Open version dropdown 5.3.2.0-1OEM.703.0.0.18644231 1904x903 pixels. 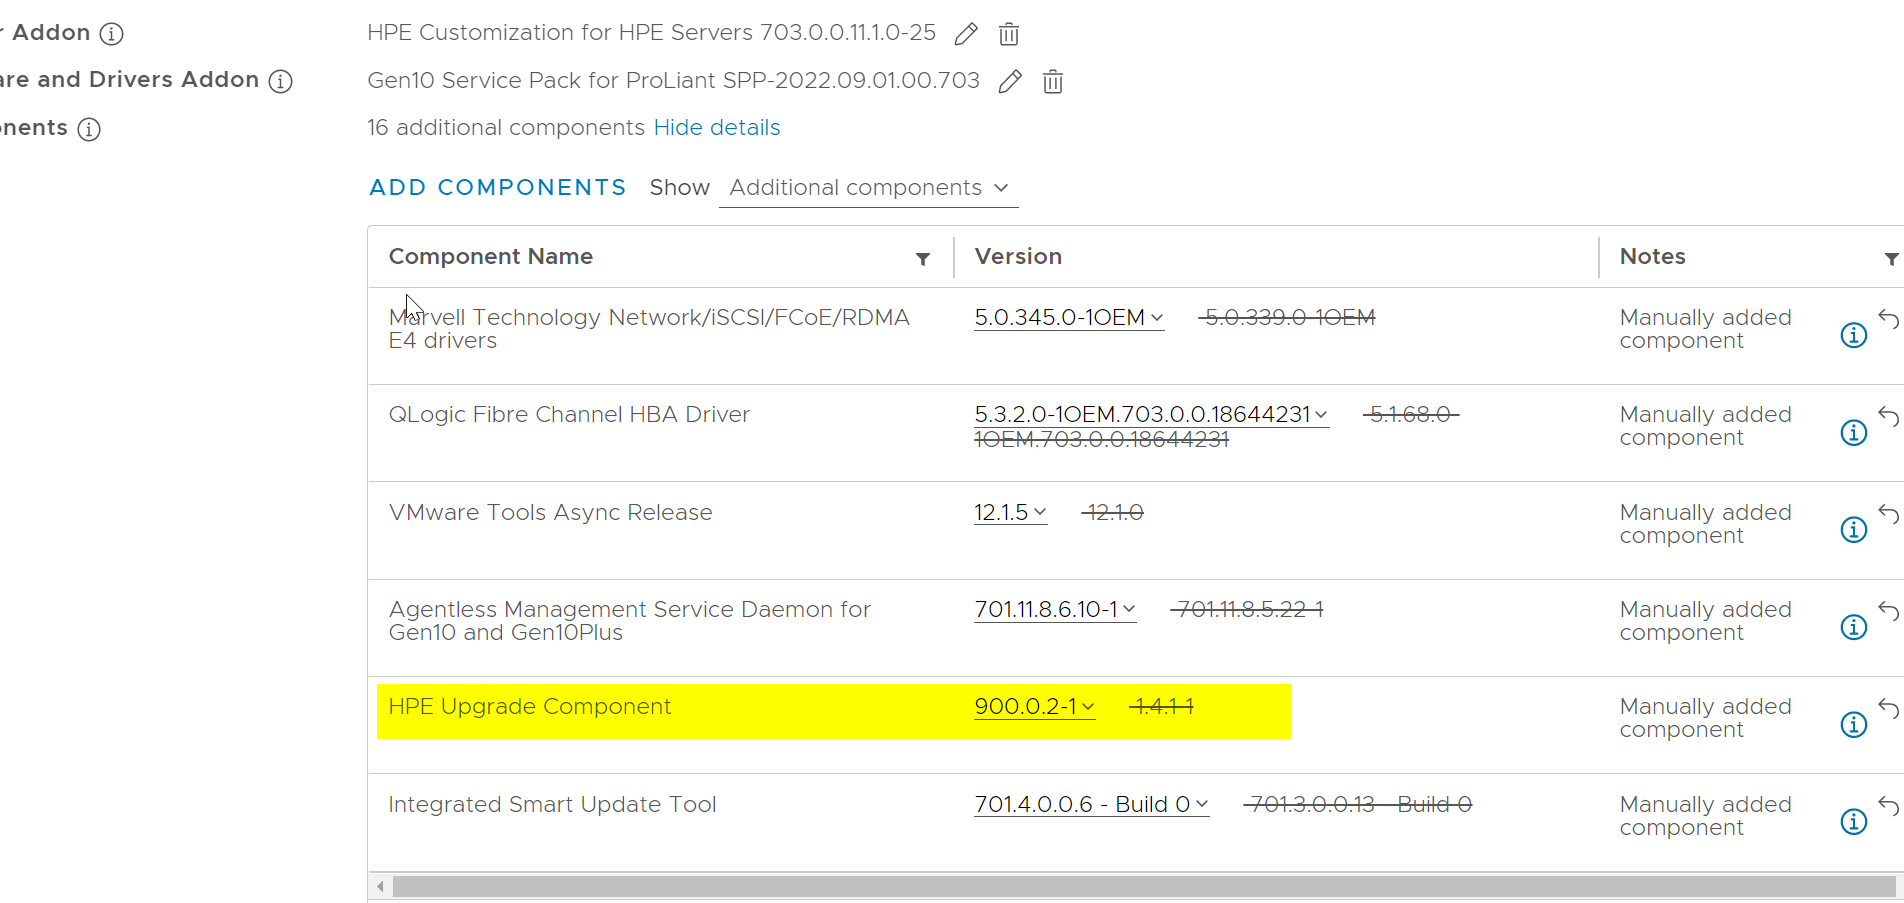(x=1151, y=415)
